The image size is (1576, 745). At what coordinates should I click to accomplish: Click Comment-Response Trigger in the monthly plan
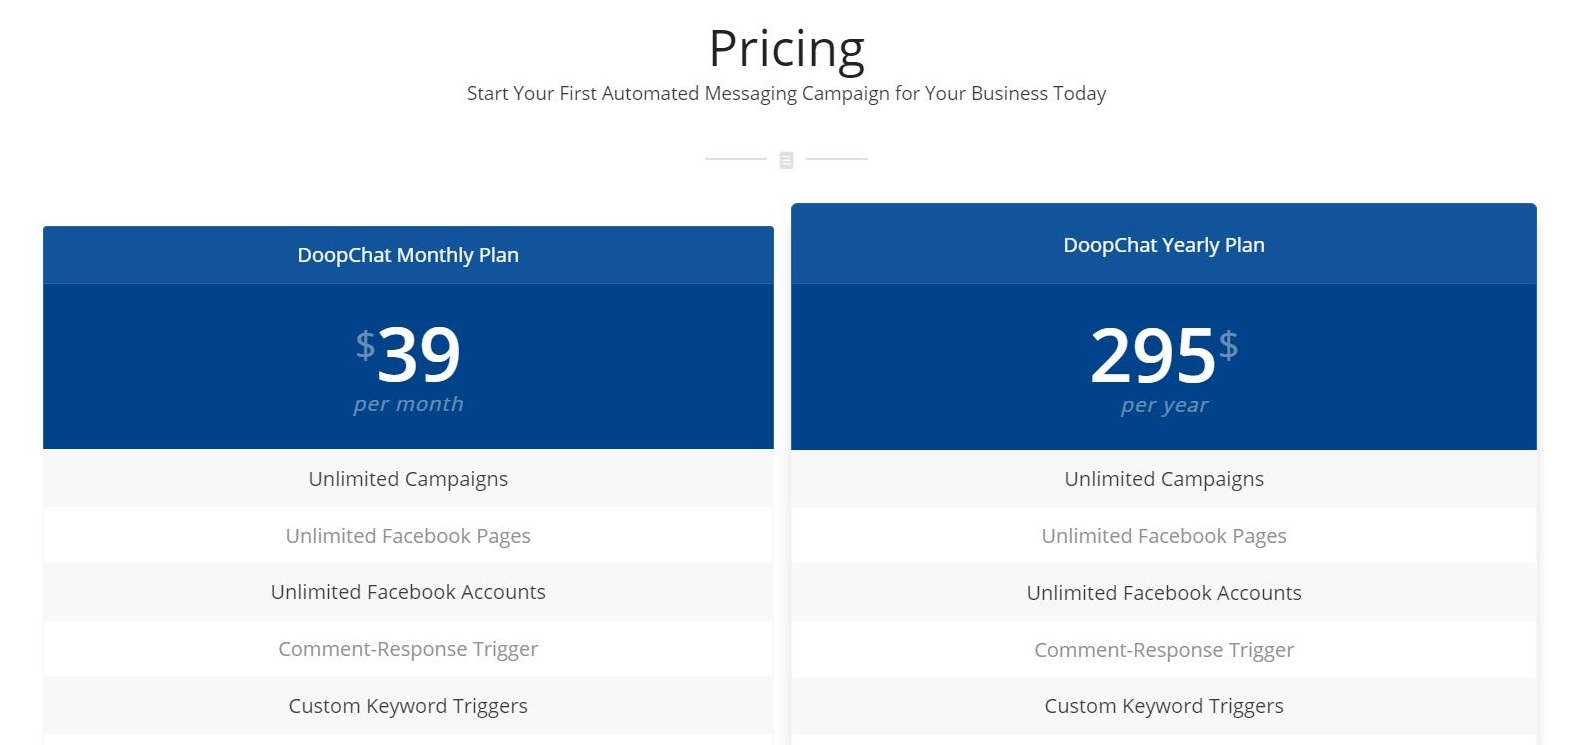[408, 649]
